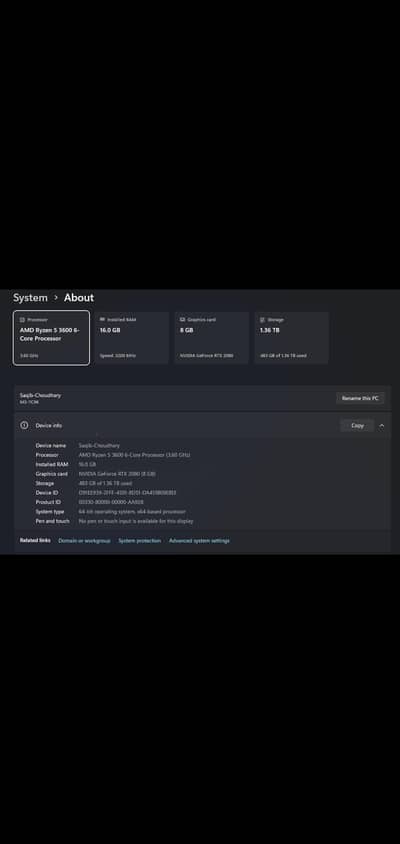Click the Installed RAM card icon

pyautogui.click(x=102, y=320)
